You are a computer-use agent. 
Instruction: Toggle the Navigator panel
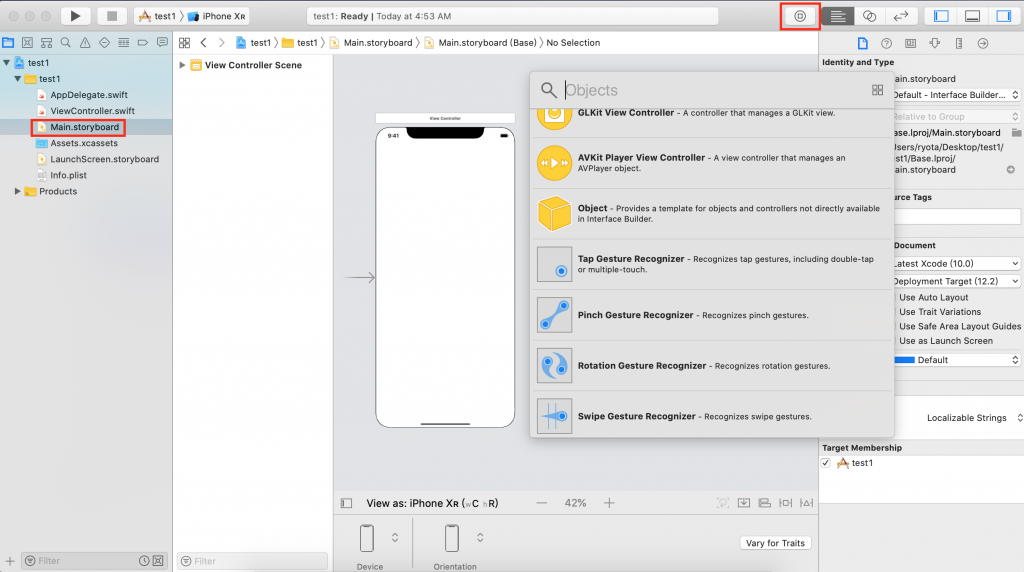(941, 16)
